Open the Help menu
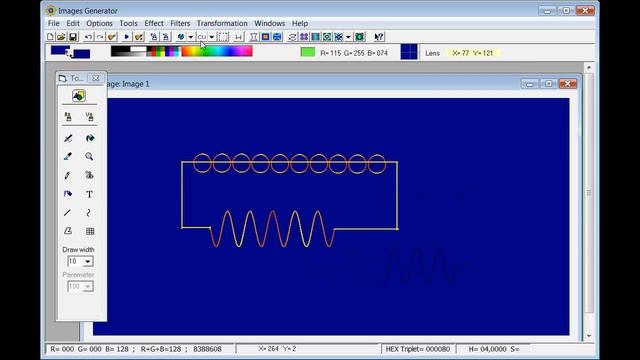Image resolution: width=640 pixels, height=360 pixels. click(x=300, y=23)
